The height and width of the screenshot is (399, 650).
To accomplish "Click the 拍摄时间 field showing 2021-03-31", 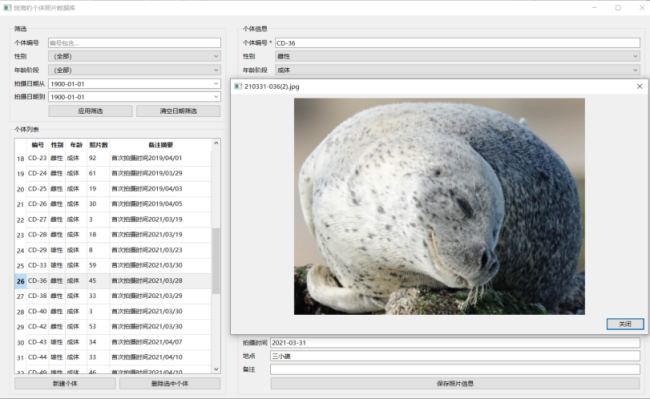I will (x=455, y=343).
